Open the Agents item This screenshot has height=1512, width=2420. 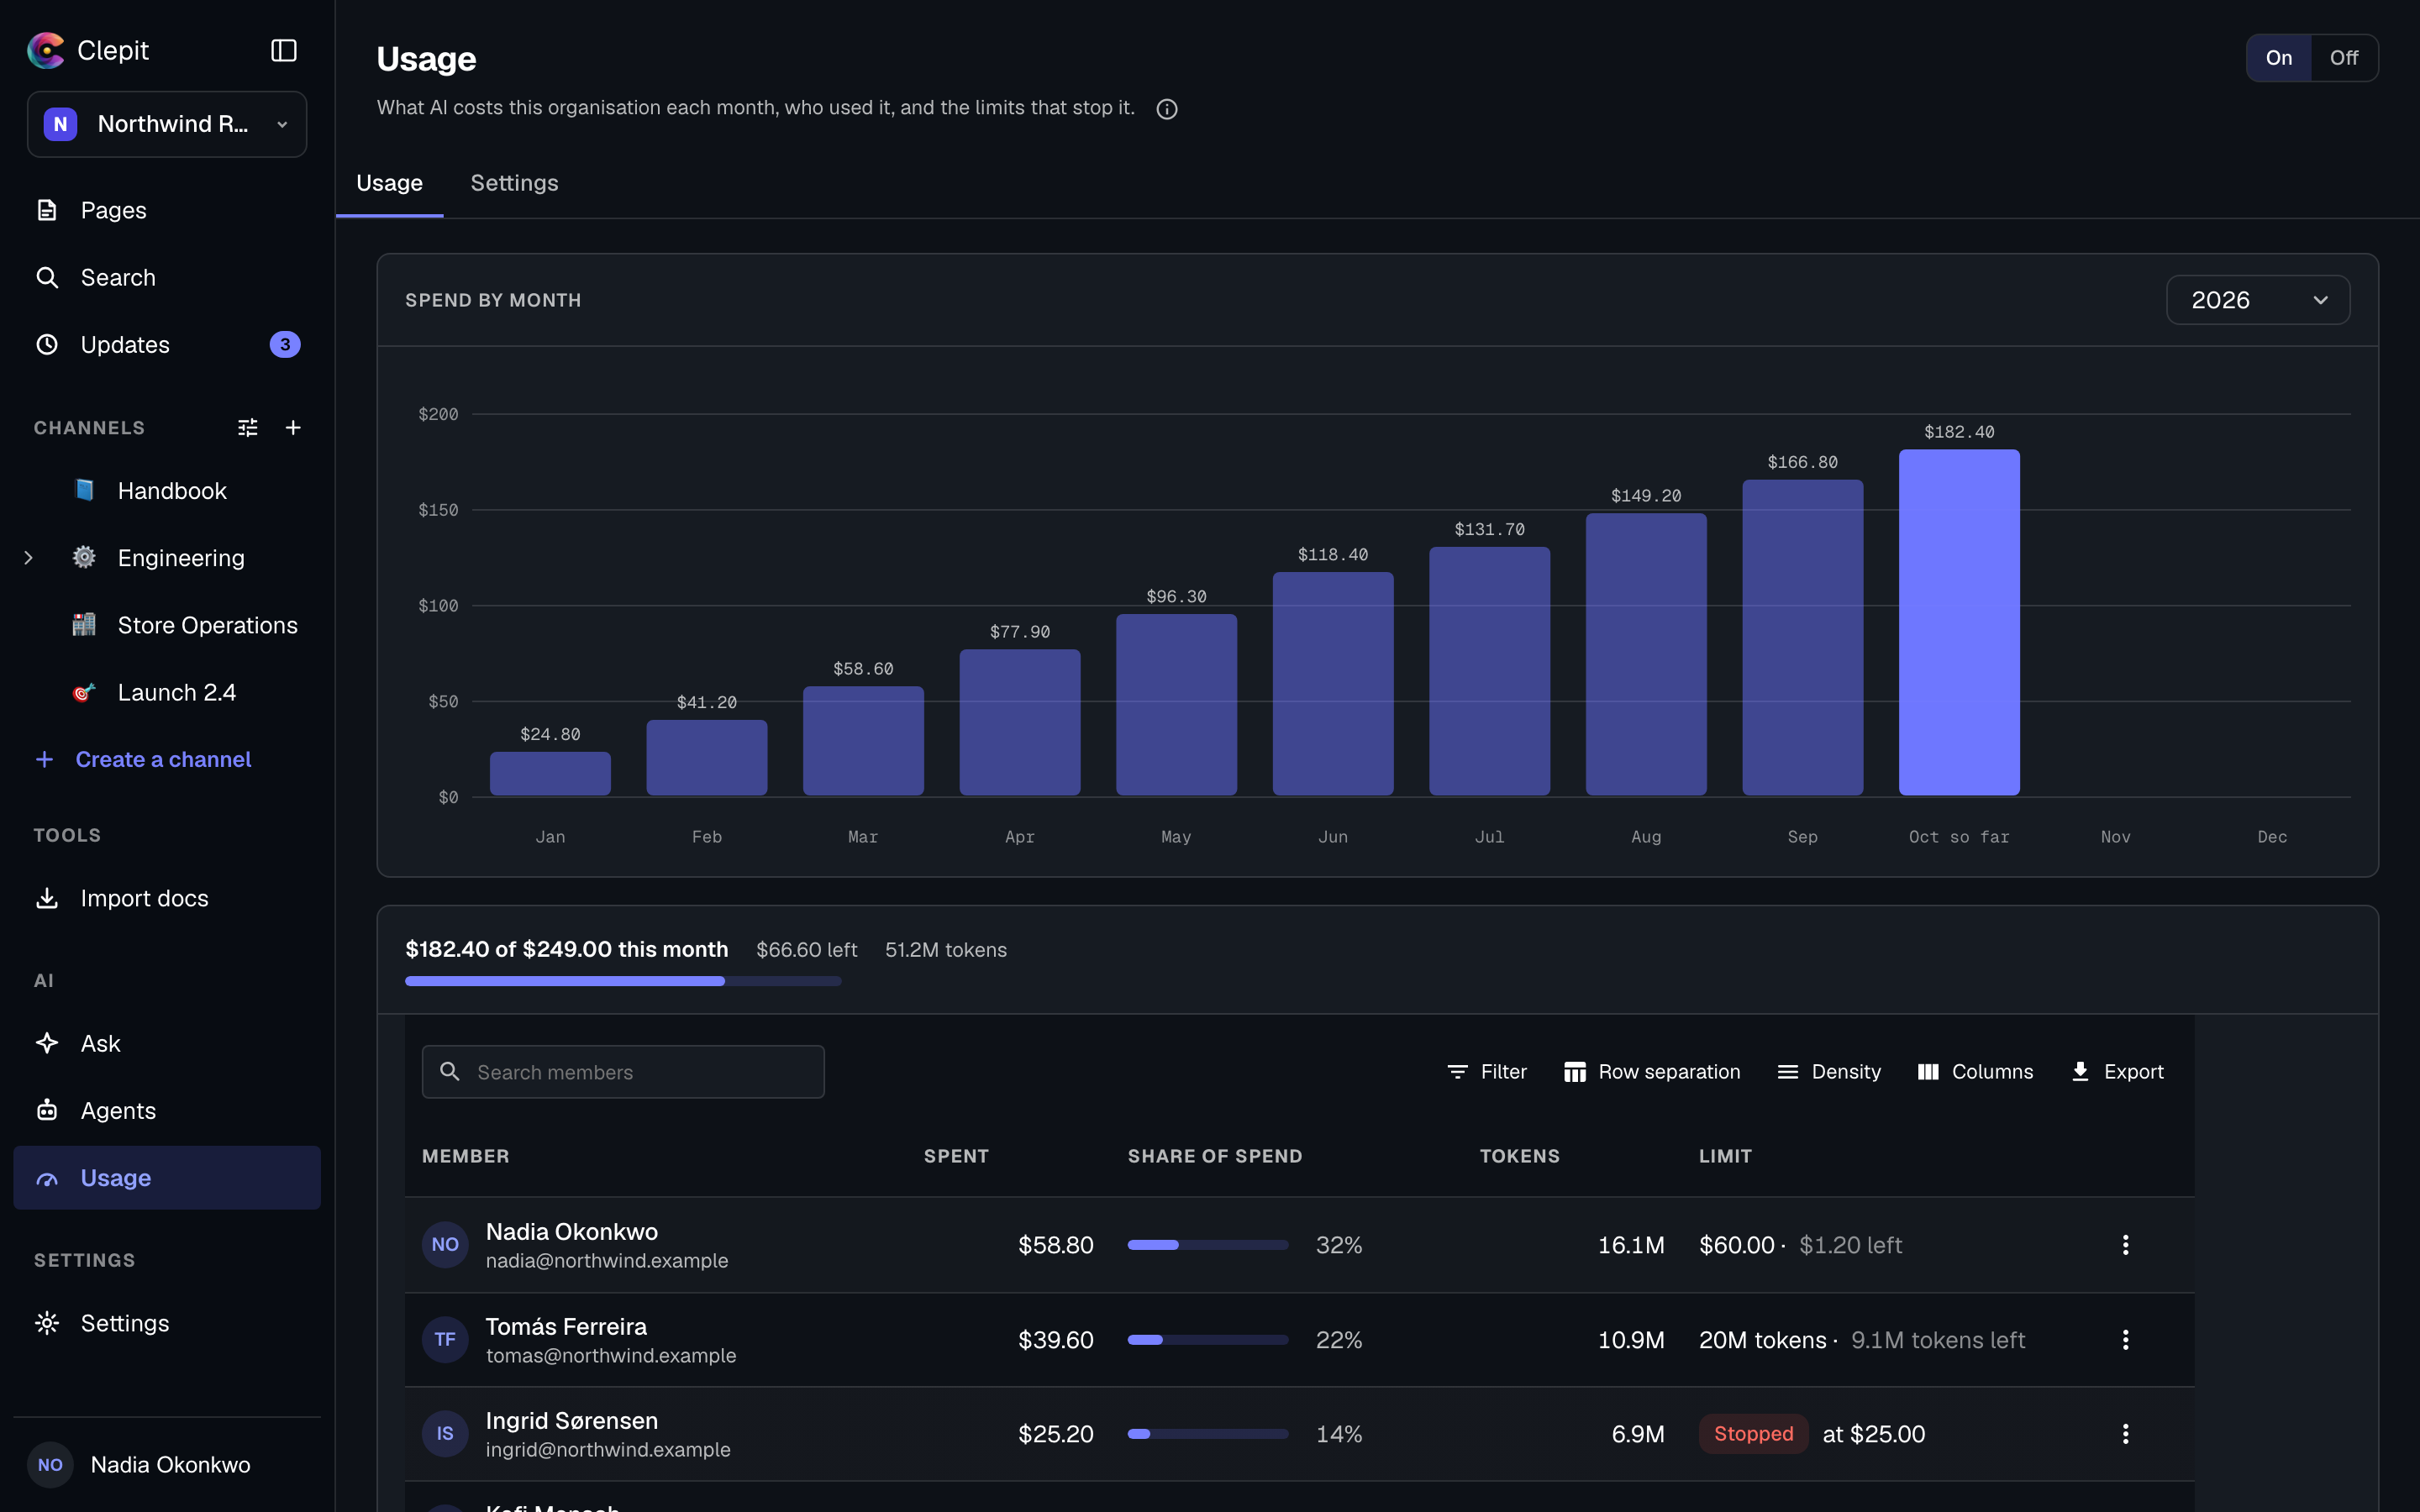(167, 1110)
